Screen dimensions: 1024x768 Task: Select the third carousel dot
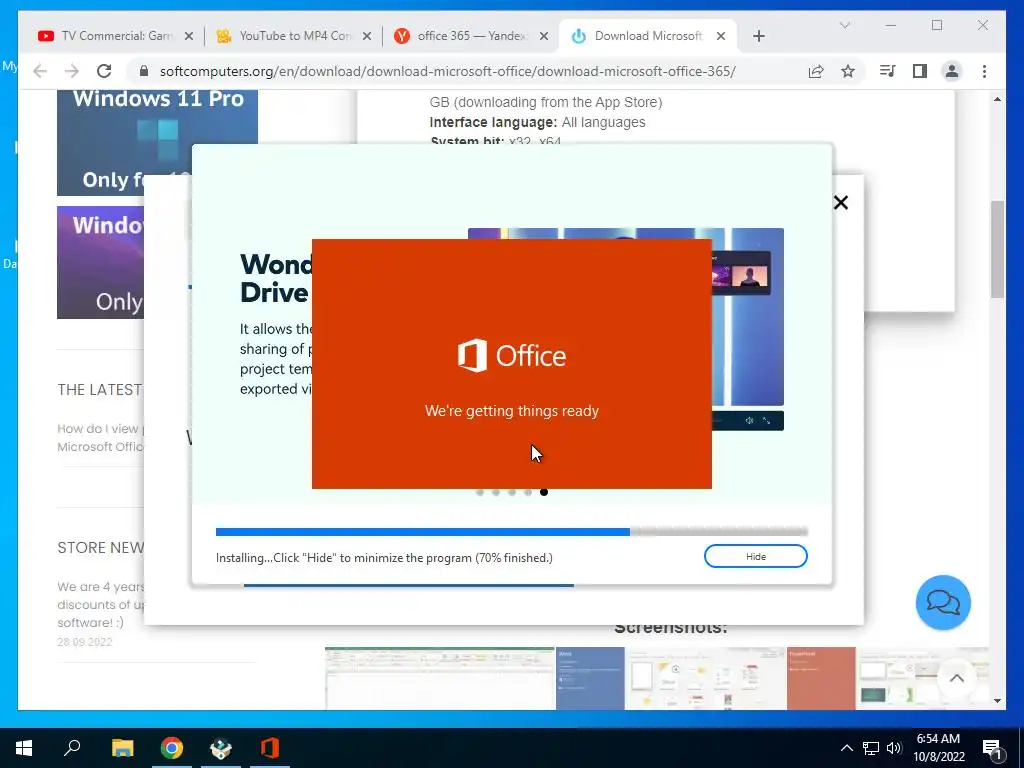click(512, 492)
